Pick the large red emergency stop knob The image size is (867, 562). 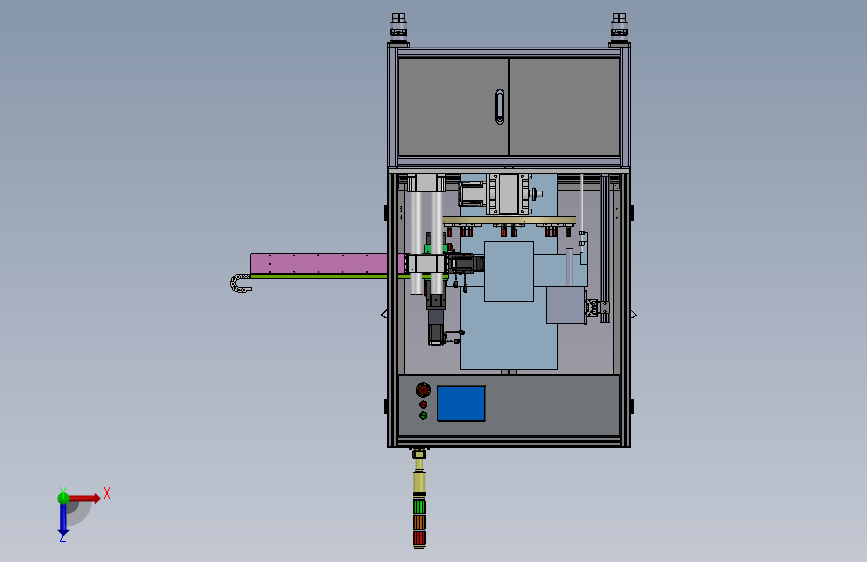point(423,390)
